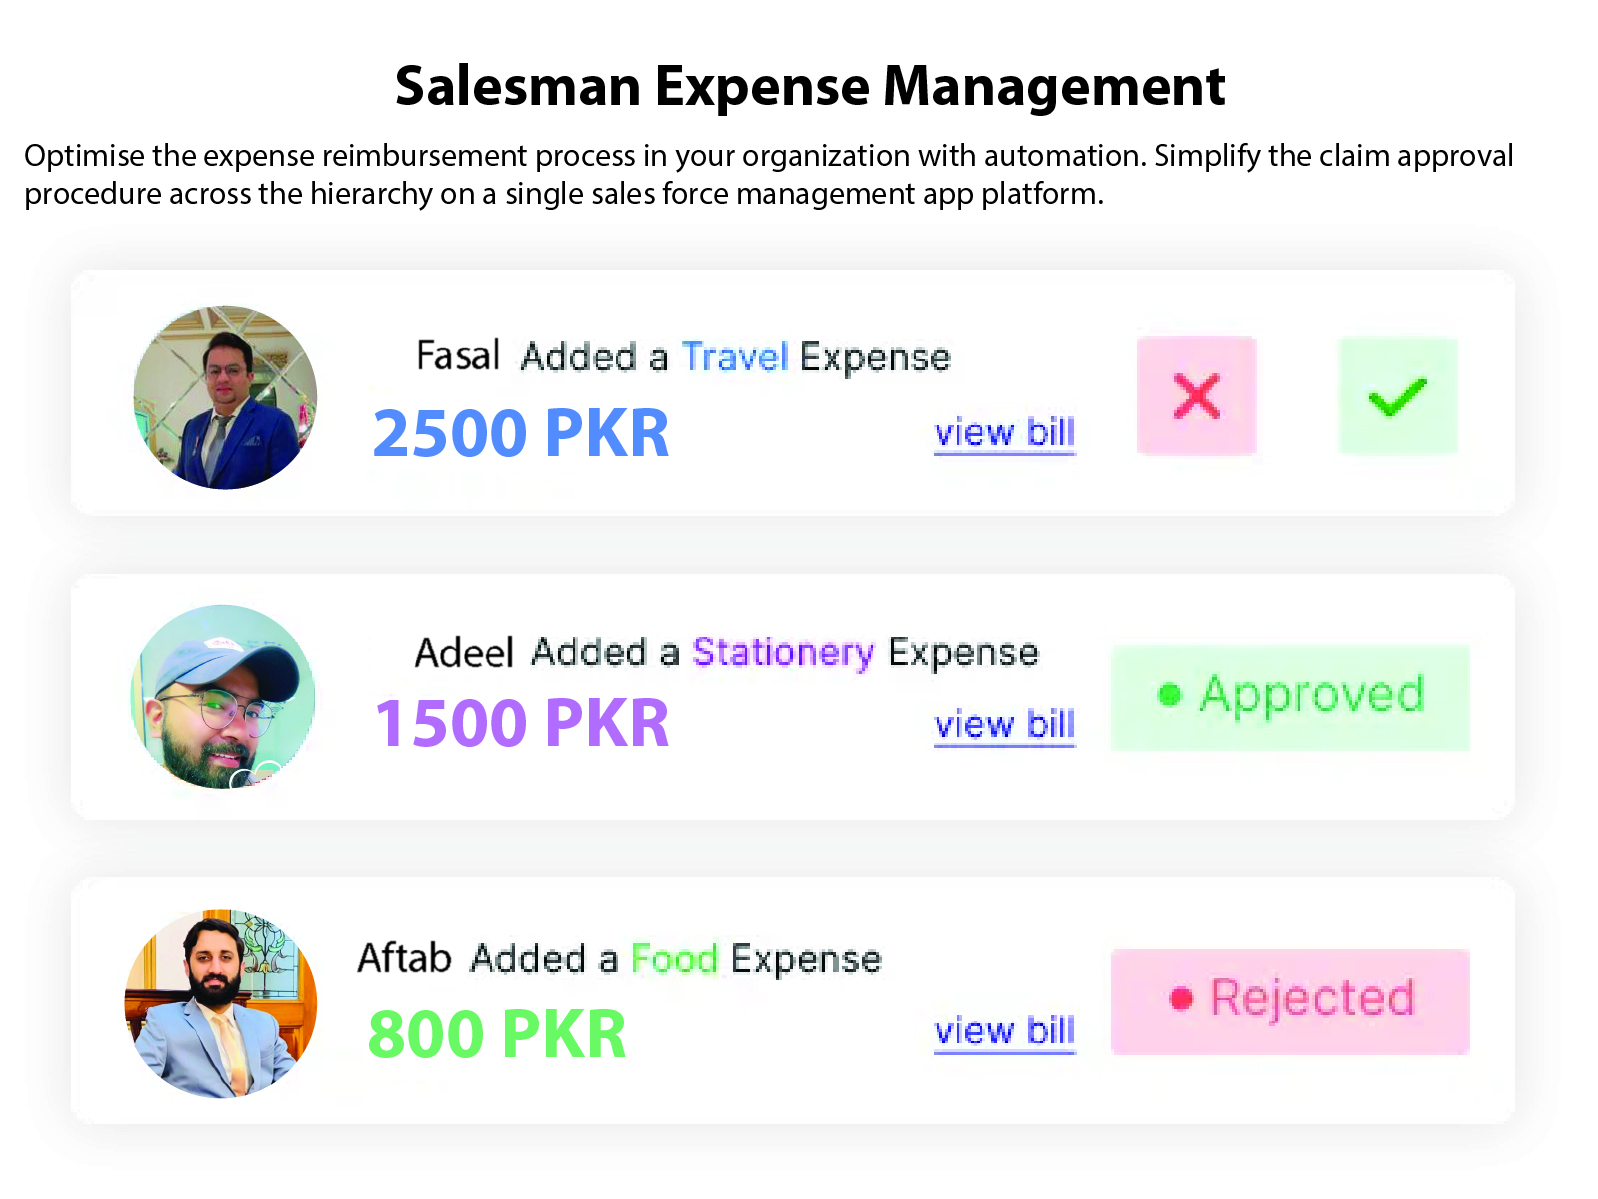
Task: Select the Salesman Expense Management heading
Action: pyautogui.click(x=810, y=85)
